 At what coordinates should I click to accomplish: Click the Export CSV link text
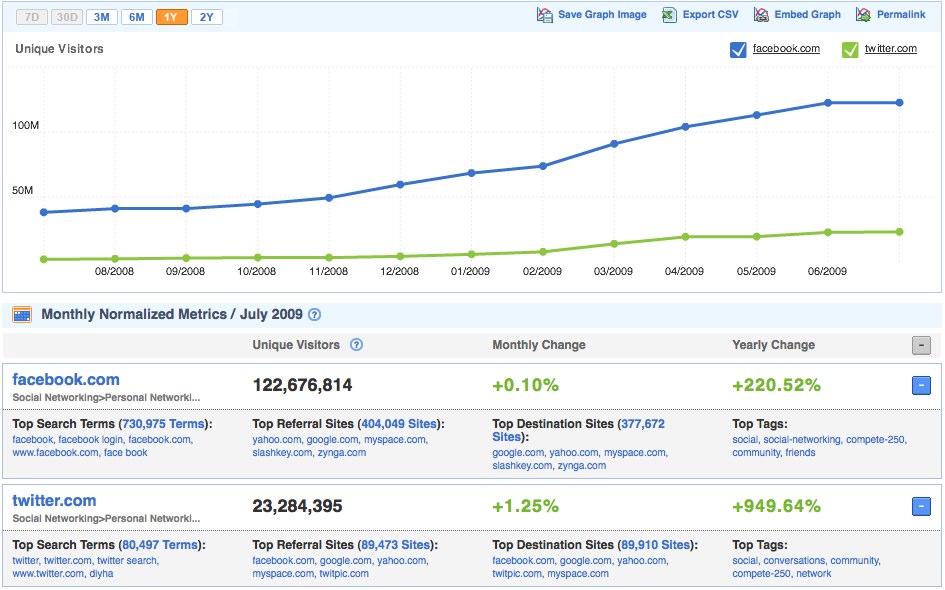tap(710, 14)
